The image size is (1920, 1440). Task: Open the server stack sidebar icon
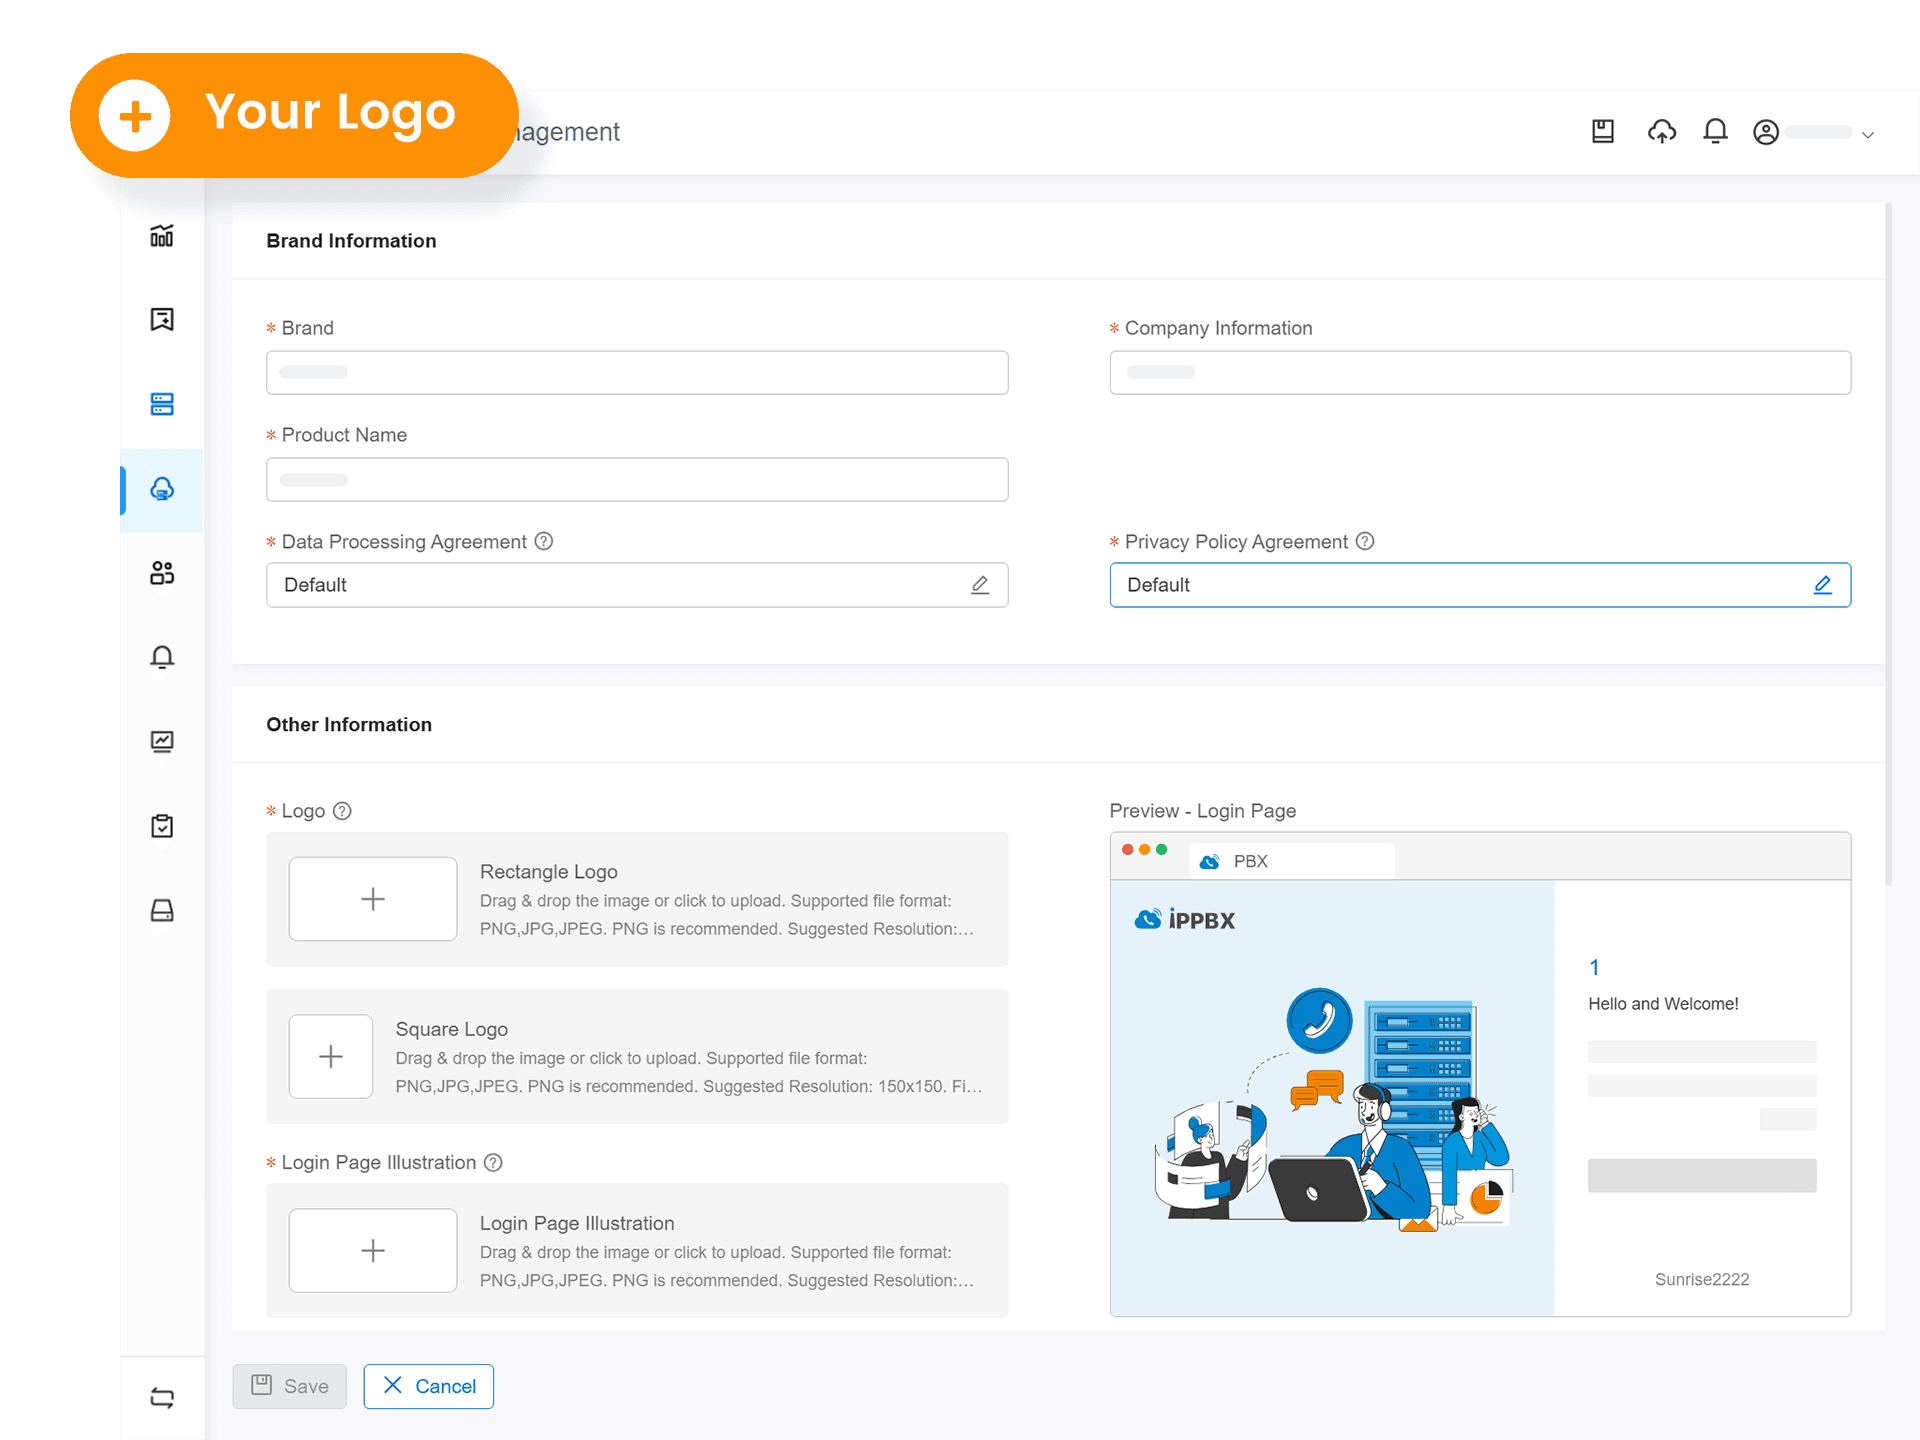tap(162, 404)
